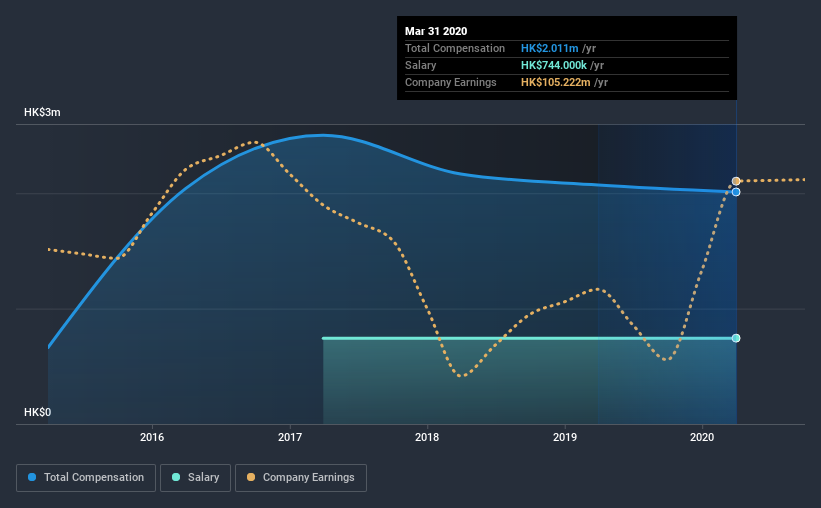Screen dimensions: 821x508
Task: Click the tooltip's Company Earnings label
Action: coord(450,82)
